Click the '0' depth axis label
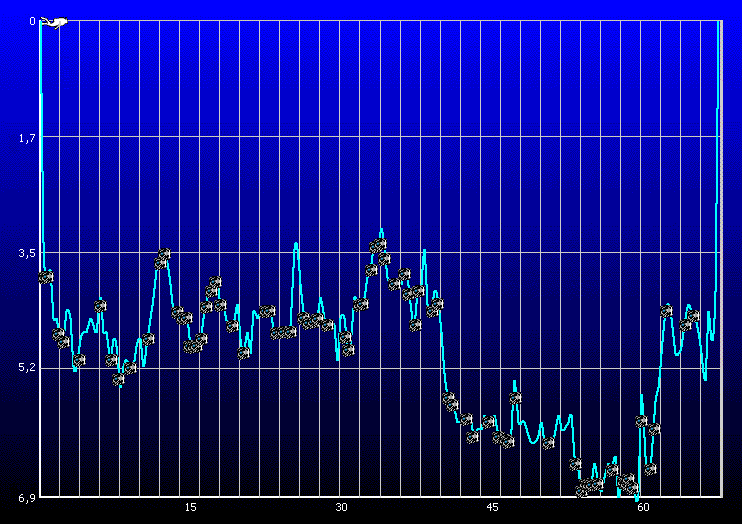Screen dimensions: 742x524 pos(32,21)
